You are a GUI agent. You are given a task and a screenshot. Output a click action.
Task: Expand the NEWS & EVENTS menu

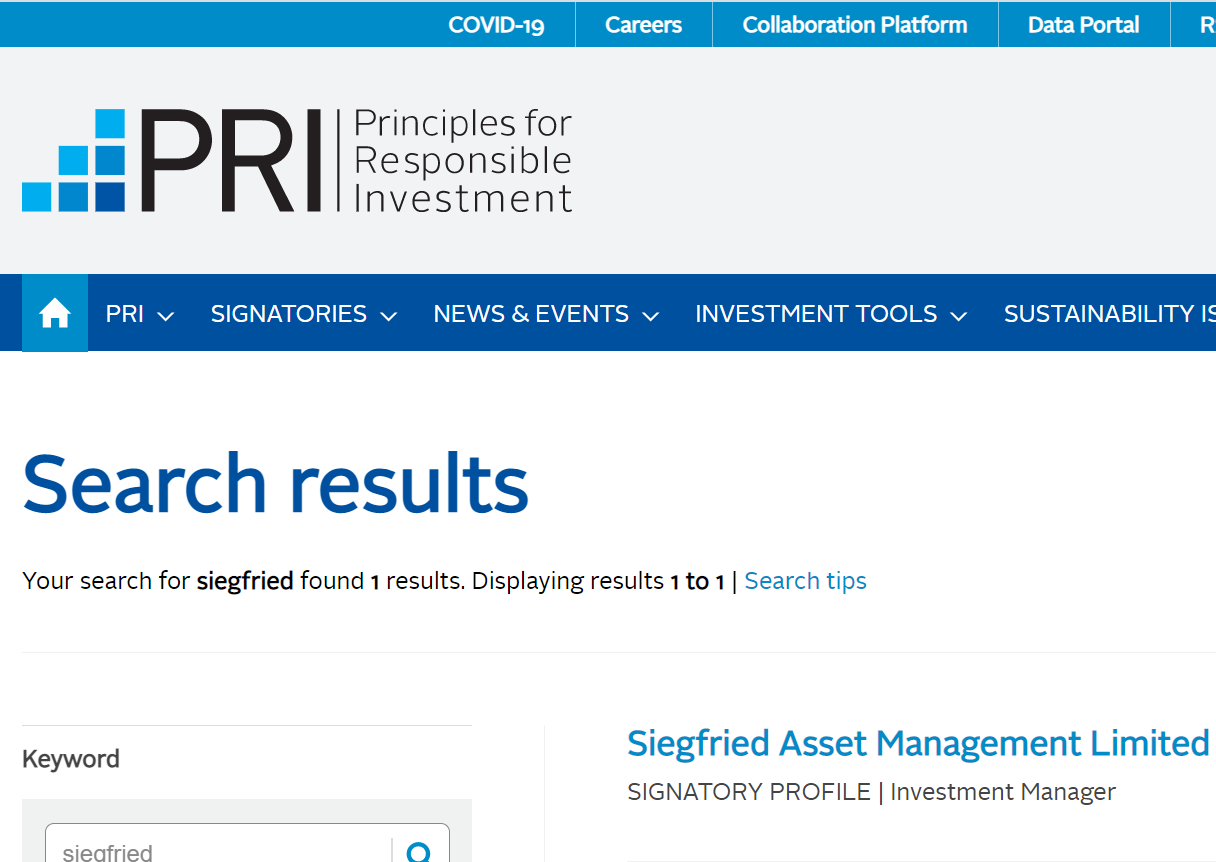(546, 314)
